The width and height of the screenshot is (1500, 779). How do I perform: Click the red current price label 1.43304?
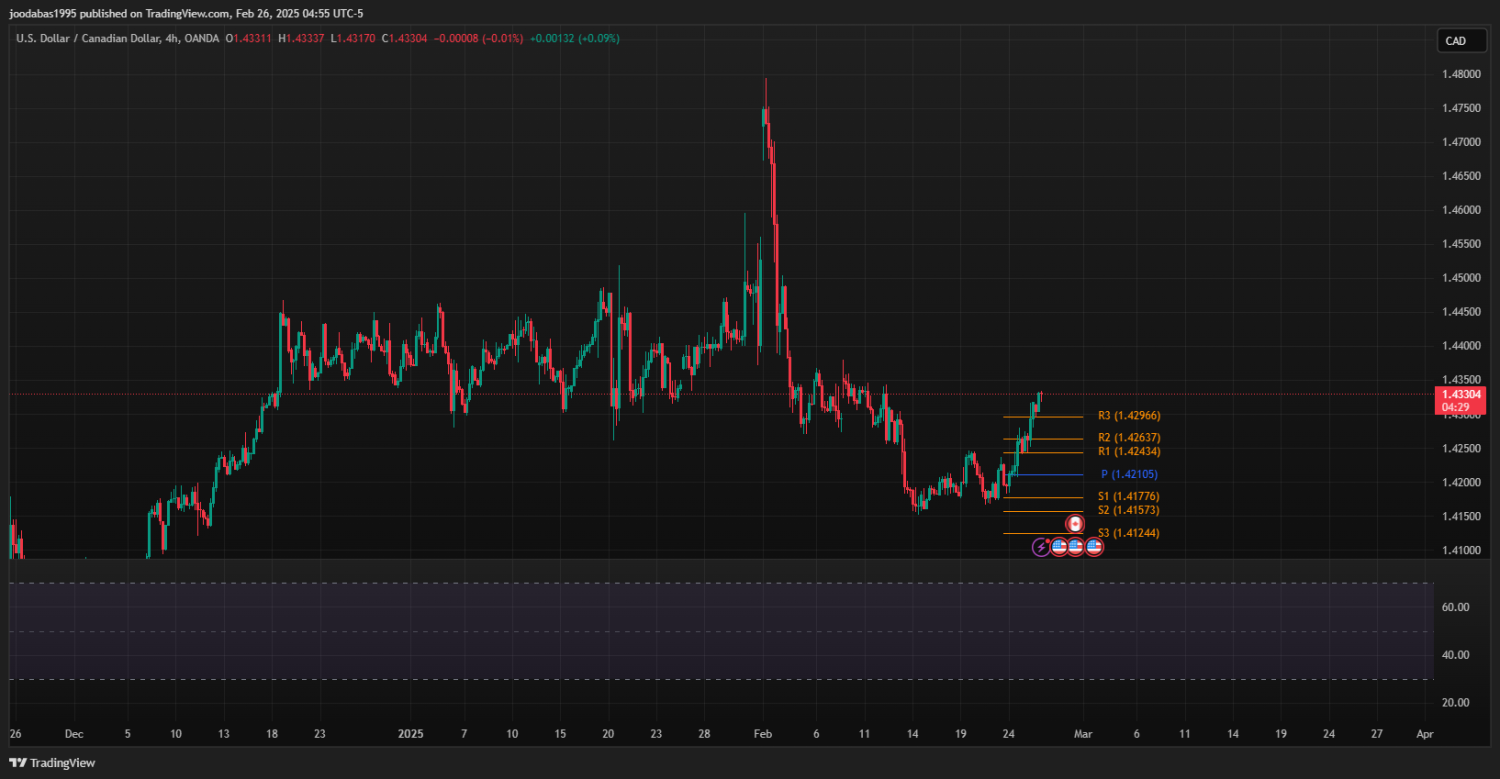click(1459, 394)
